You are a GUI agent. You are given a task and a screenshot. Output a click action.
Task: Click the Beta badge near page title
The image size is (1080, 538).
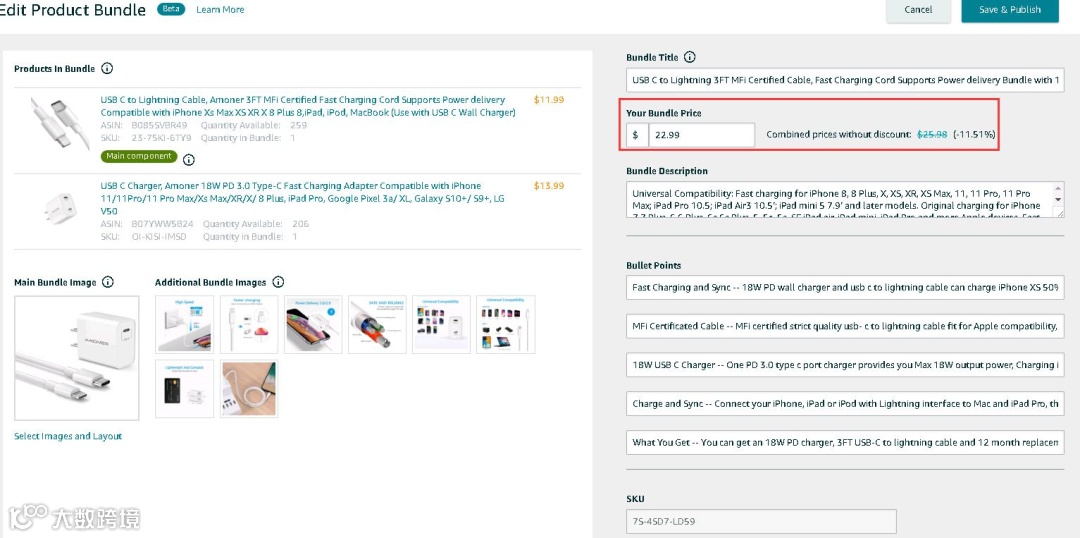point(172,9)
